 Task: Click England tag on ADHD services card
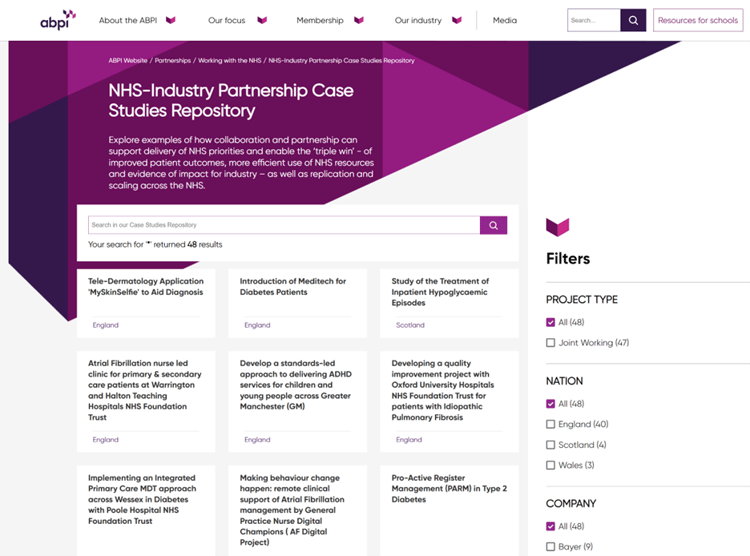257,440
